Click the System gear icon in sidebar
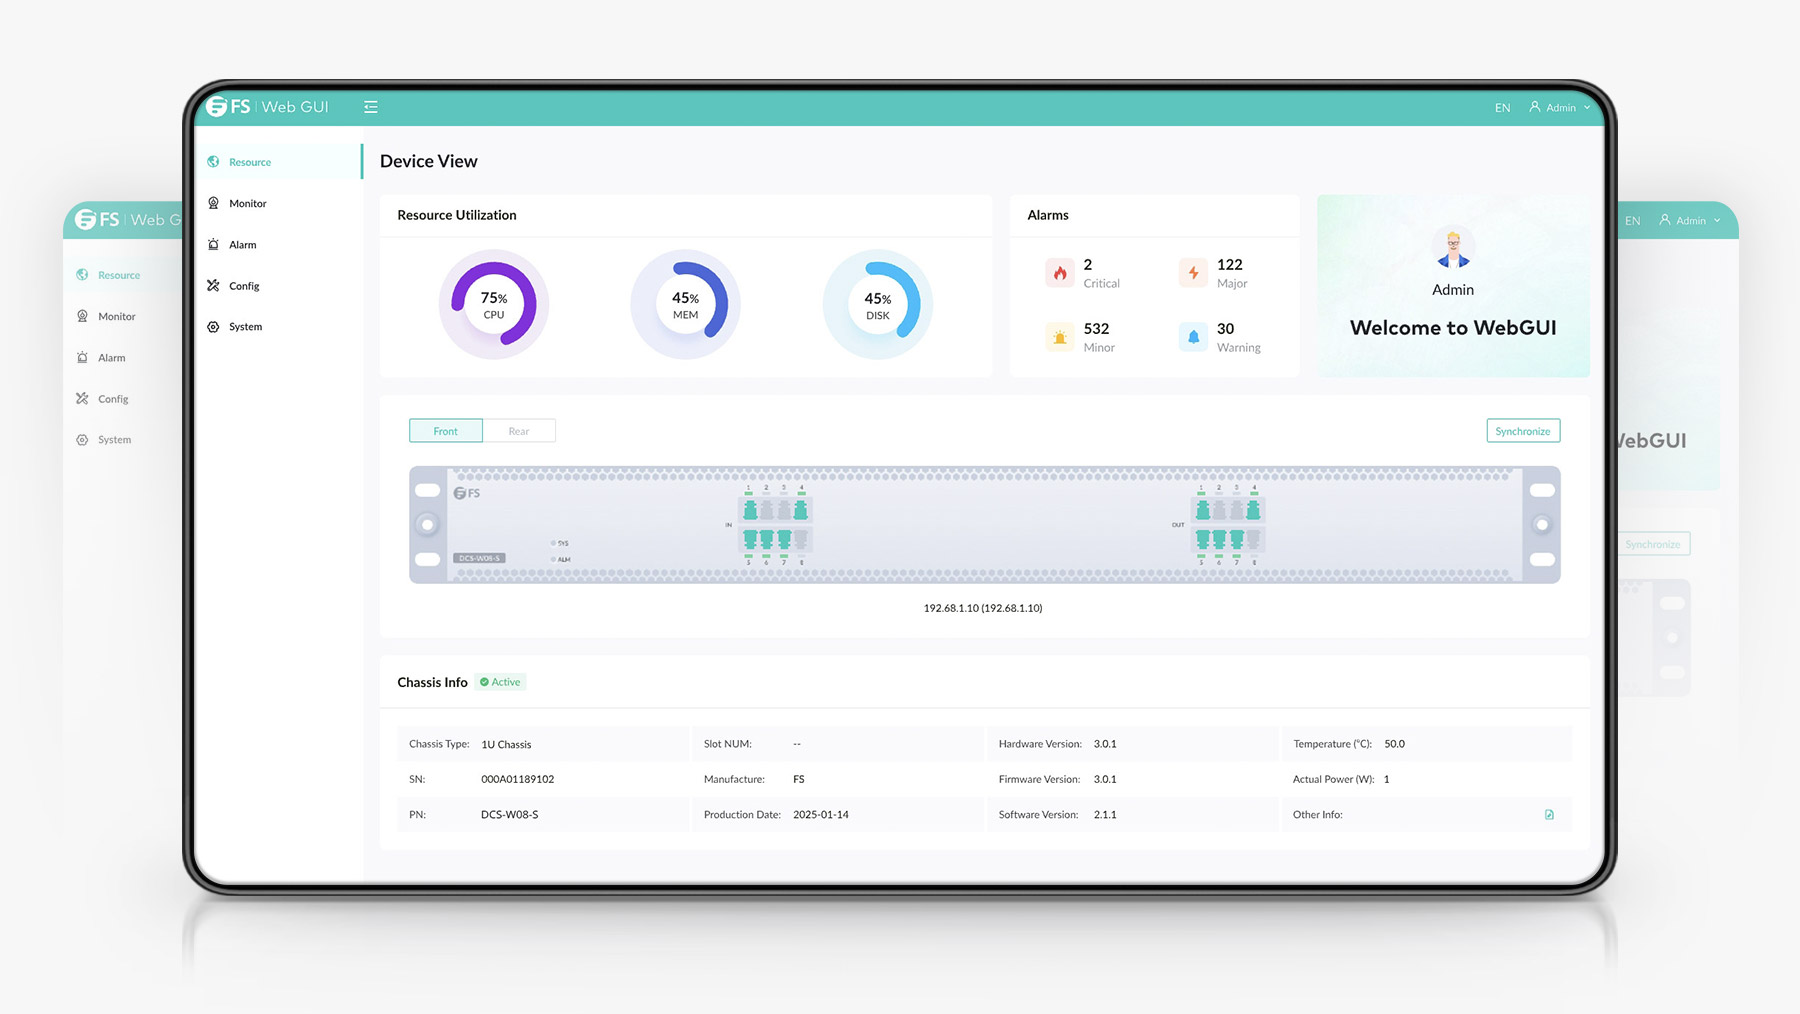The image size is (1800, 1014). point(213,327)
